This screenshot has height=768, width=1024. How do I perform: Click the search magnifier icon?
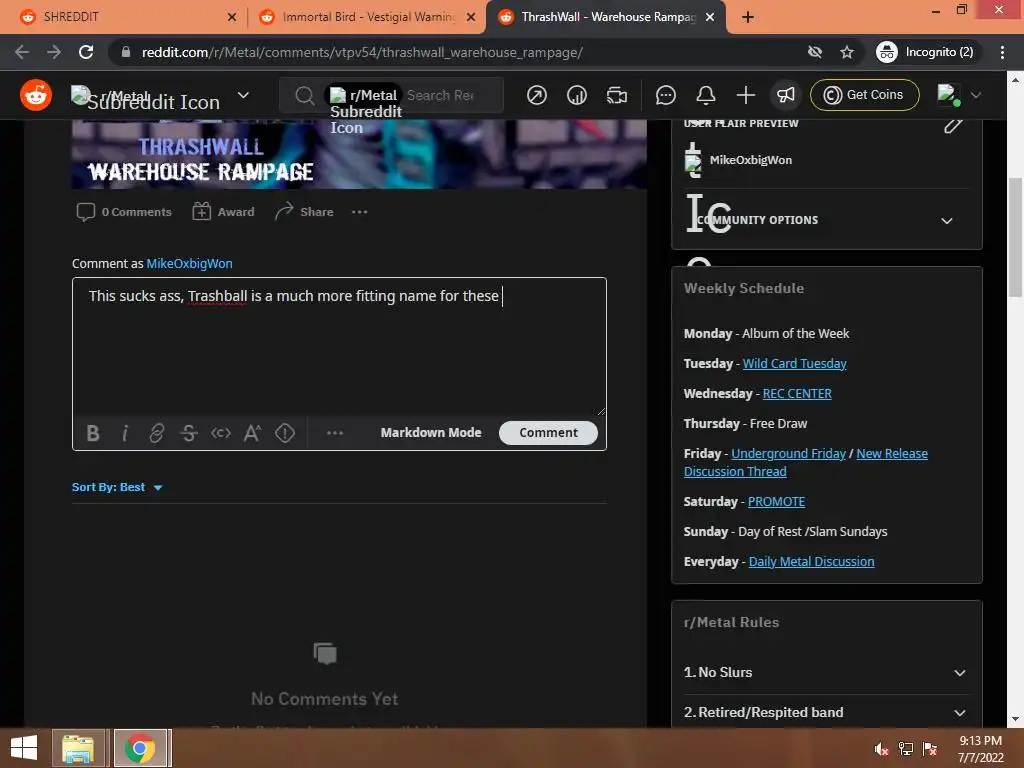click(x=304, y=95)
